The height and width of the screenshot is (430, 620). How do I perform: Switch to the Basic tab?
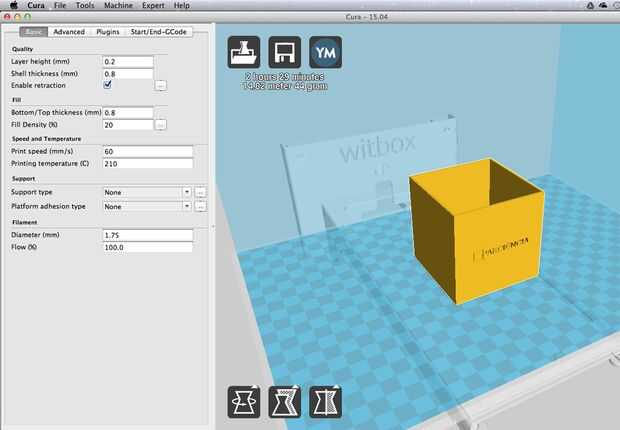[34, 32]
